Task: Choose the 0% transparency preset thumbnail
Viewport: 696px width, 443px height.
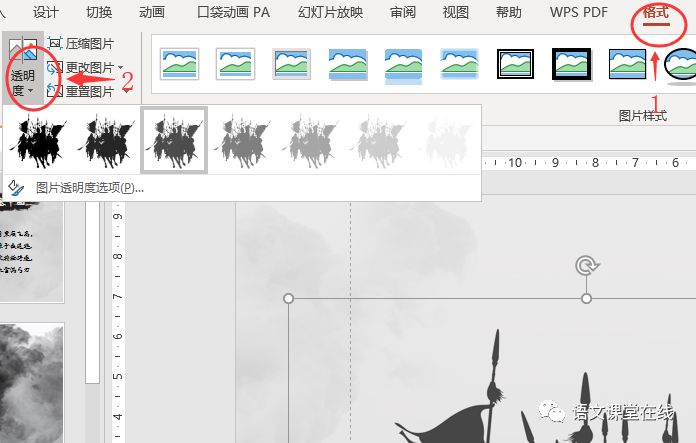Action: (38, 140)
